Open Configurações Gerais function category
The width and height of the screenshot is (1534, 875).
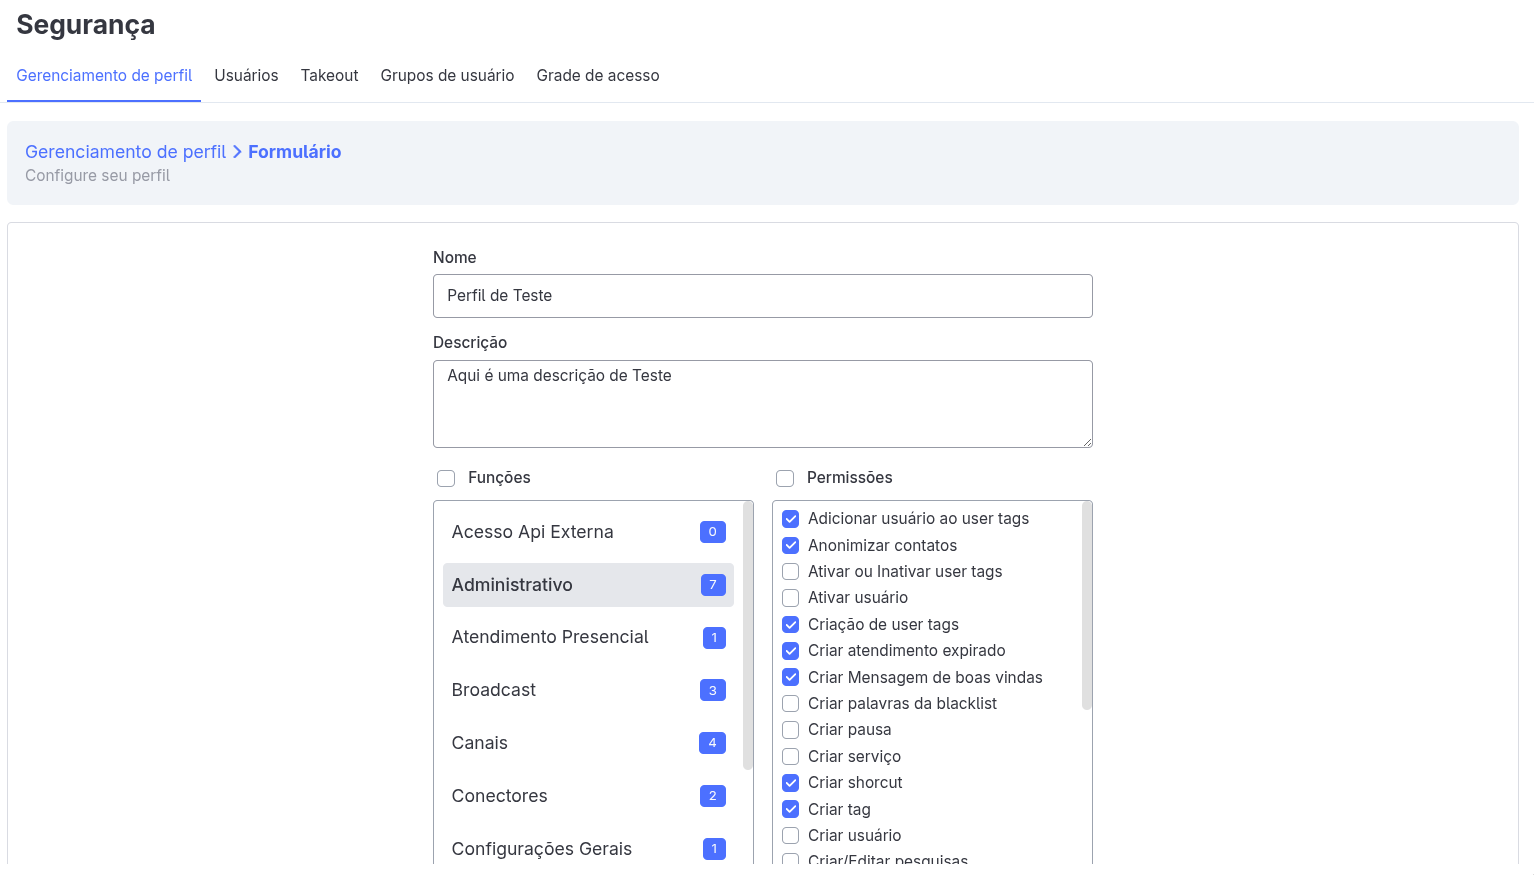click(541, 849)
